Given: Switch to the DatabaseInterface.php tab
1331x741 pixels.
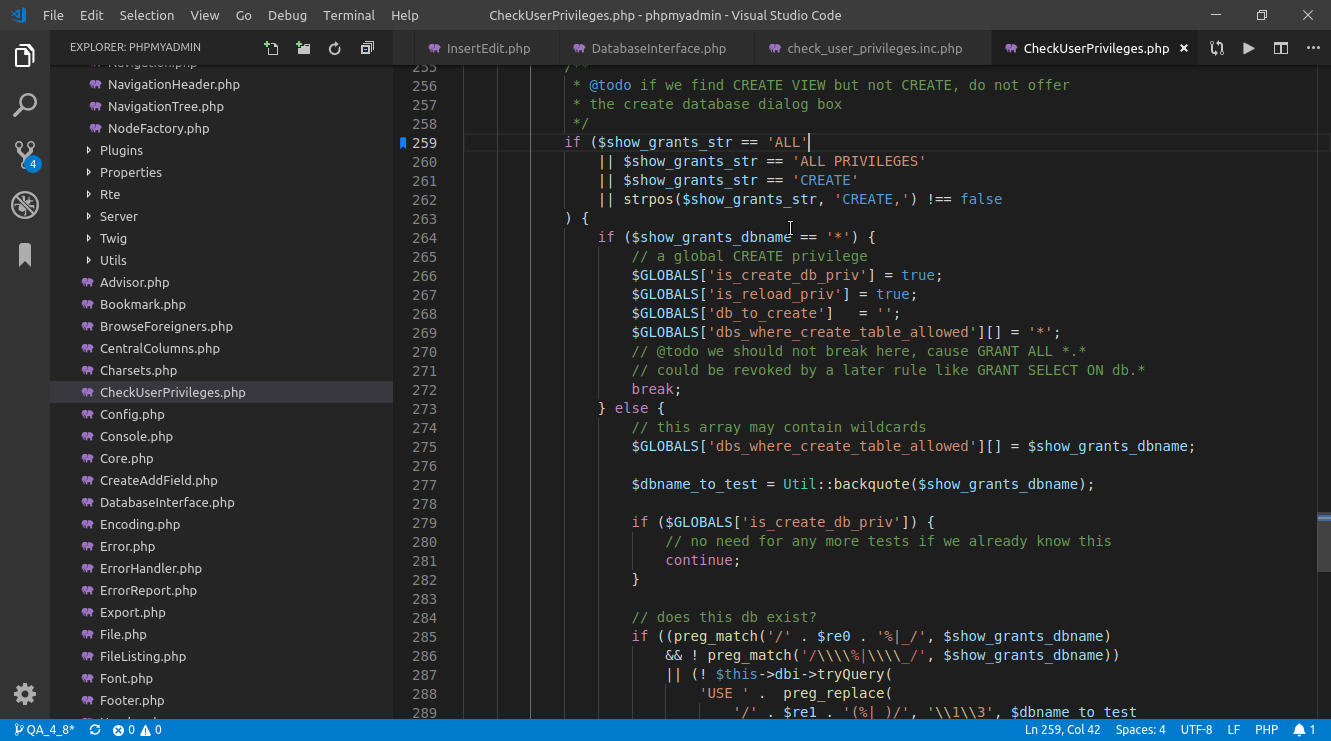Looking at the screenshot, I should tap(658, 48).
